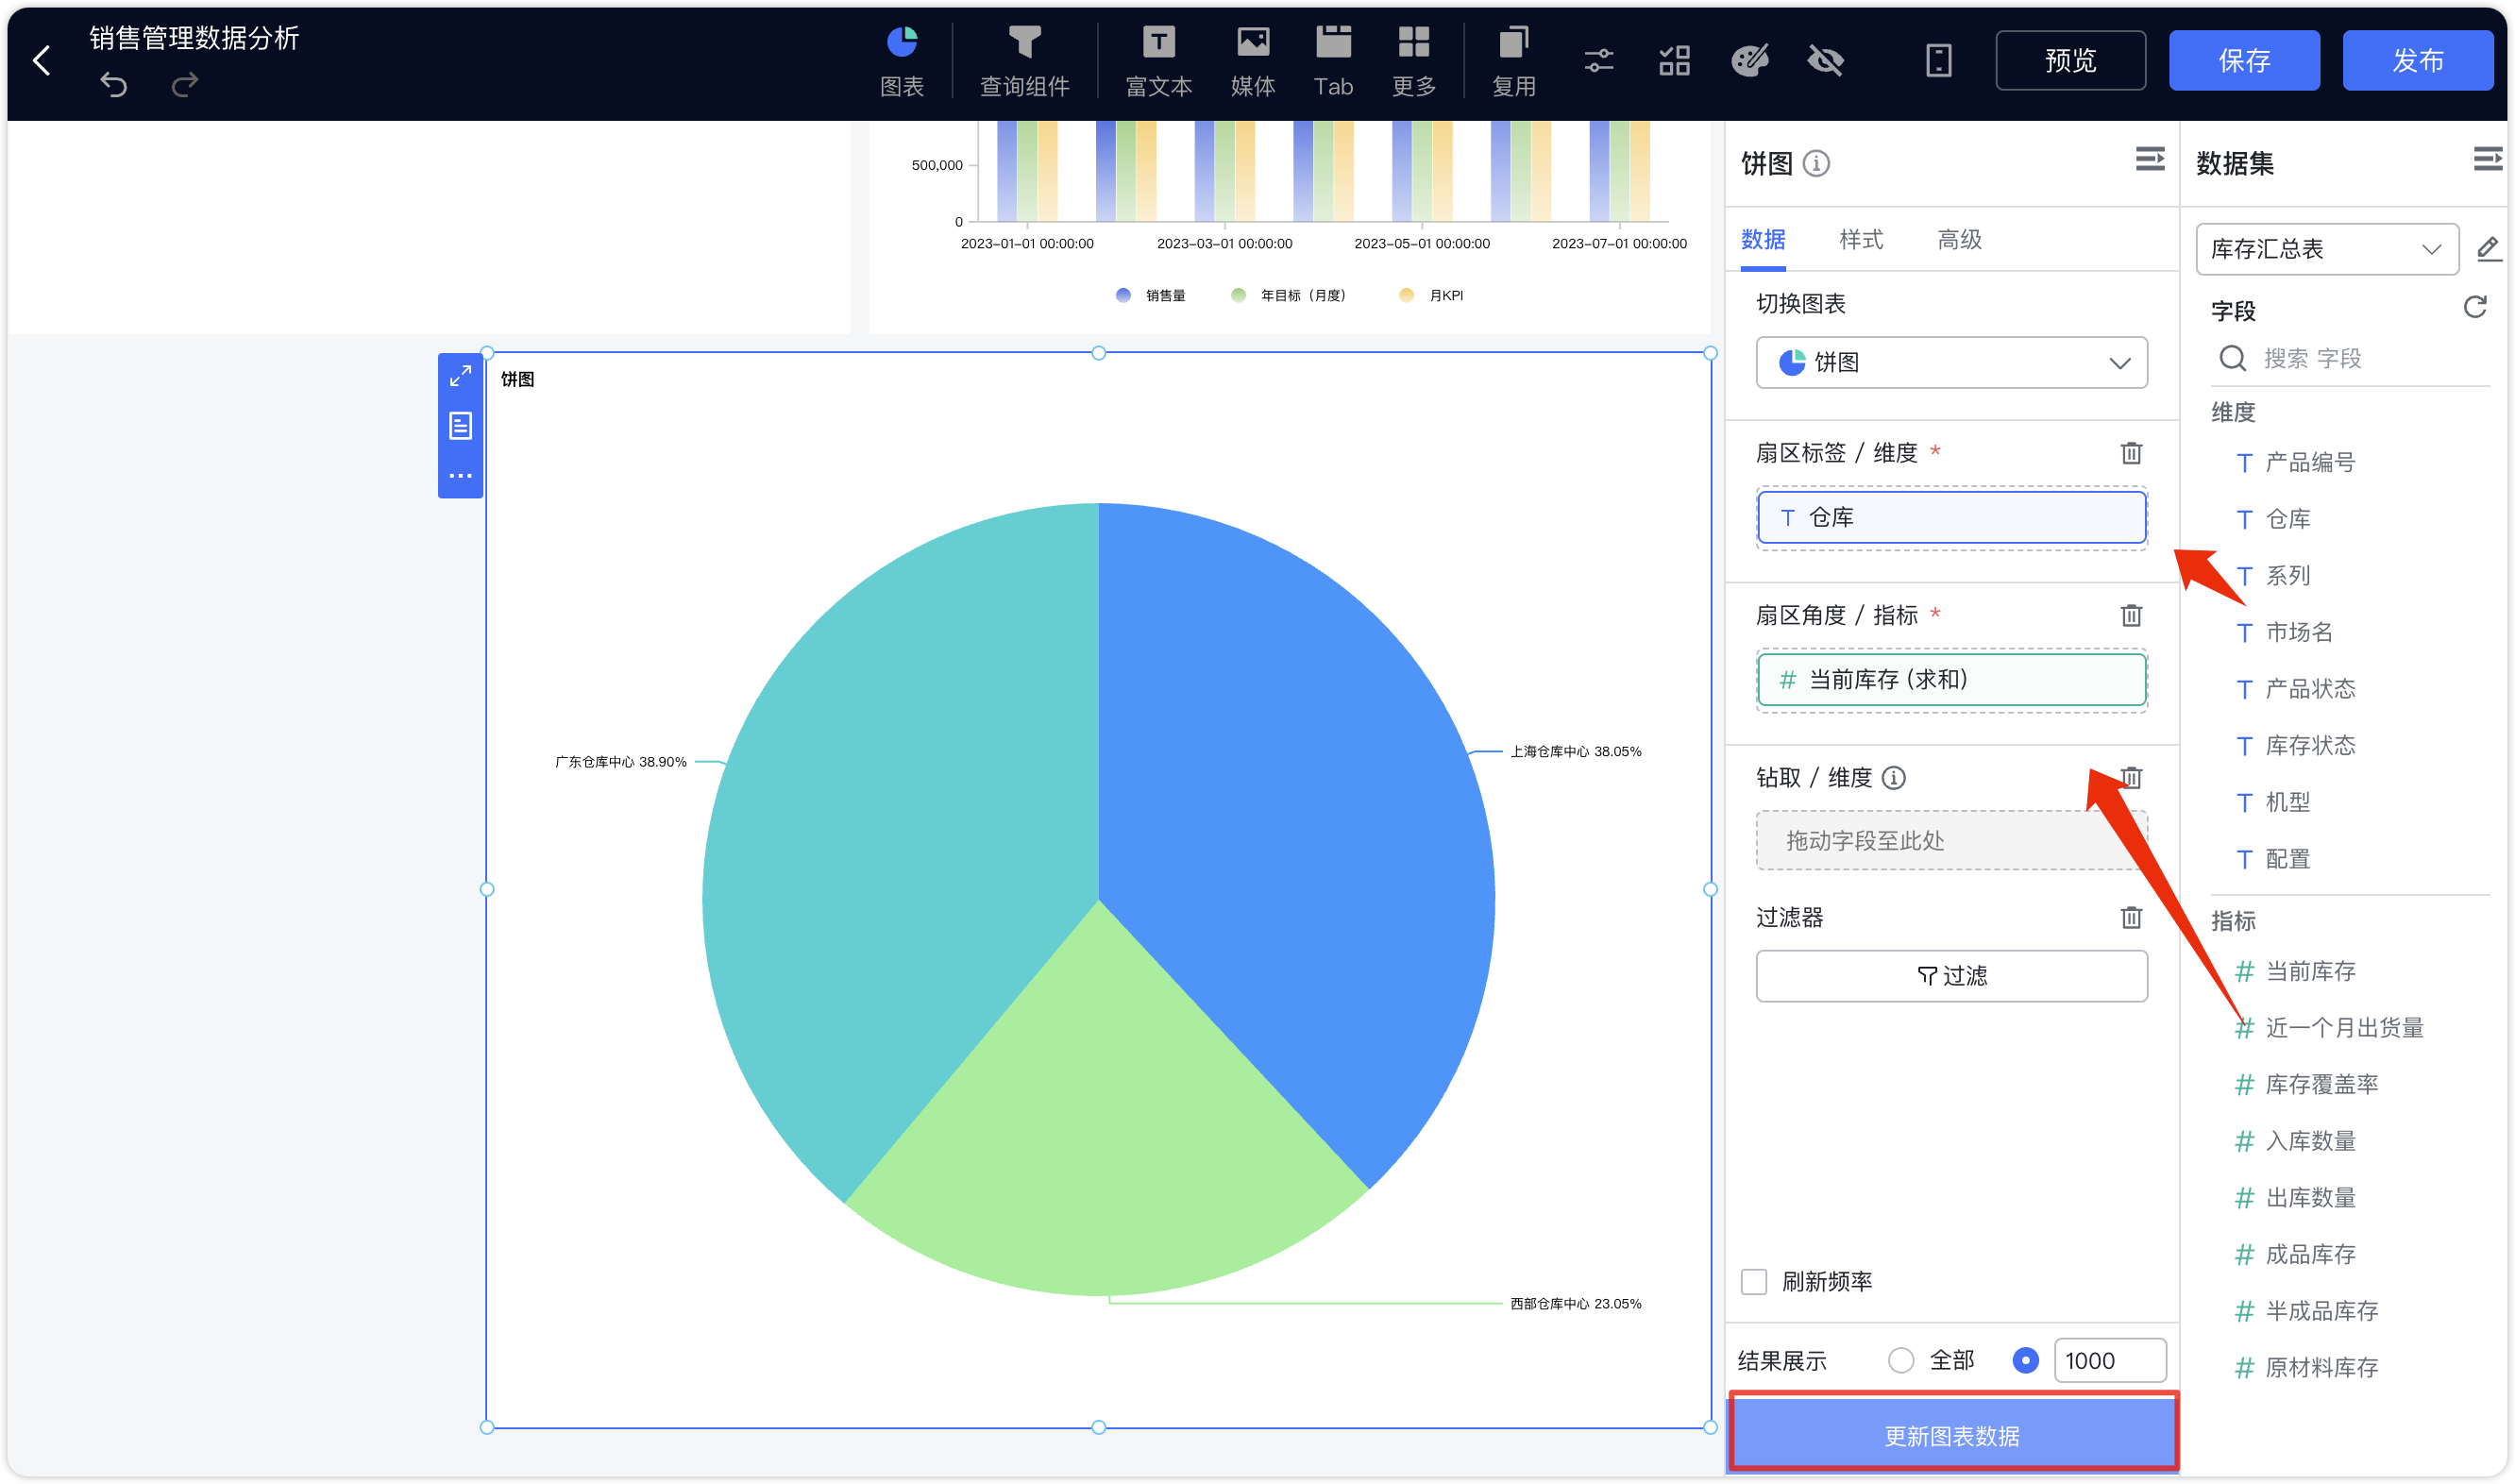Screen dimensions: 2515x1484
Task: Select the 当前库存 measure in dataset list
Action: (x=2309, y=972)
